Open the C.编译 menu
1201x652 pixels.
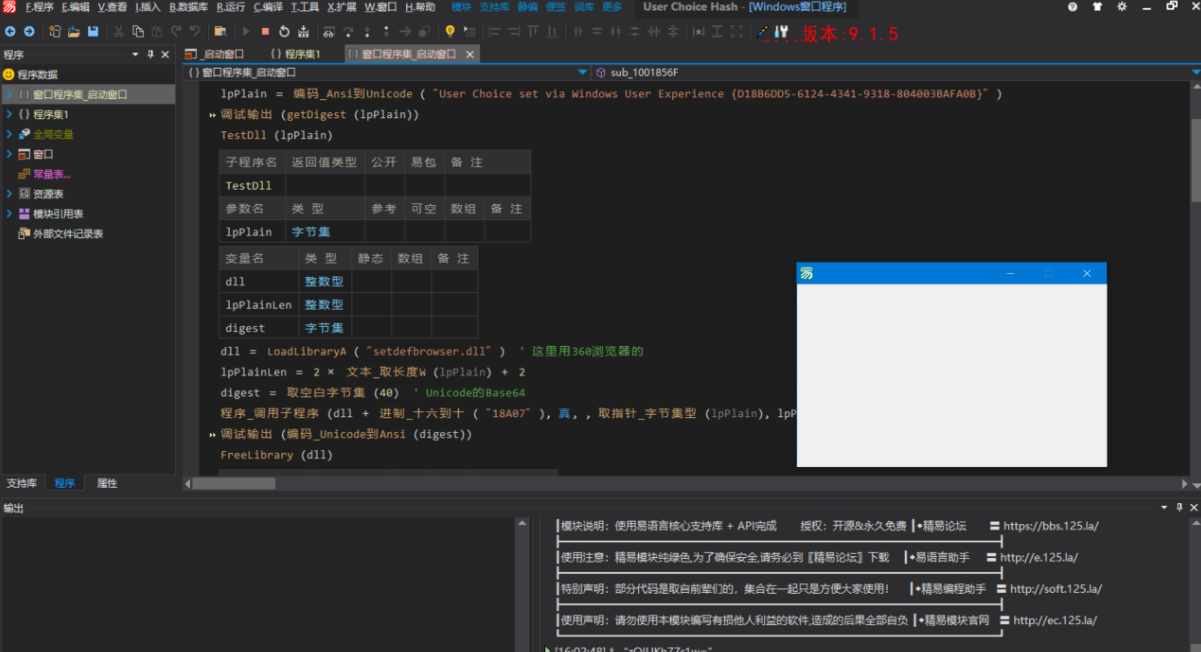267,7
